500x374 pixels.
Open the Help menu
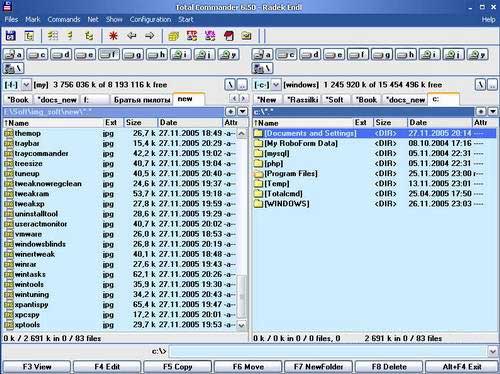[x=488, y=19]
